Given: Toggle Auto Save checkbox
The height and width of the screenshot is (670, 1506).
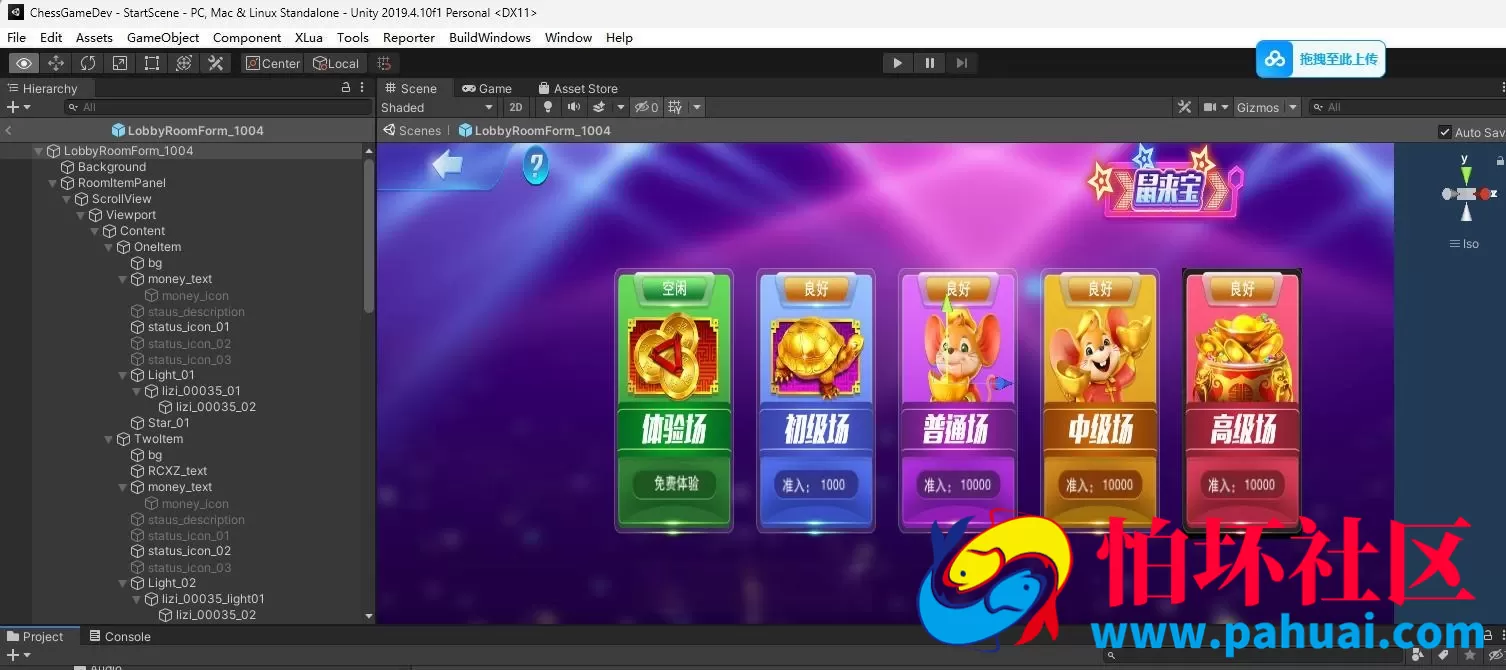Looking at the screenshot, I should (1444, 132).
